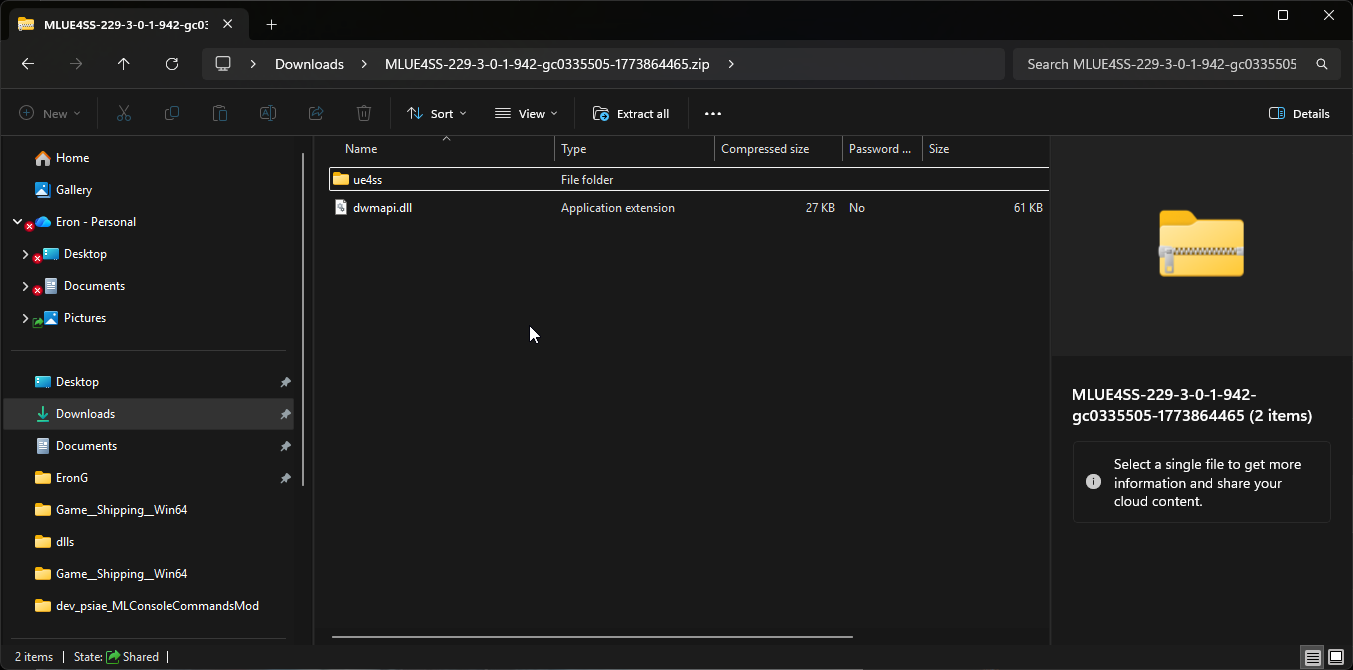Go back to previous folder
The height and width of the screenshot is (670, 1353).
pos(28,64)
